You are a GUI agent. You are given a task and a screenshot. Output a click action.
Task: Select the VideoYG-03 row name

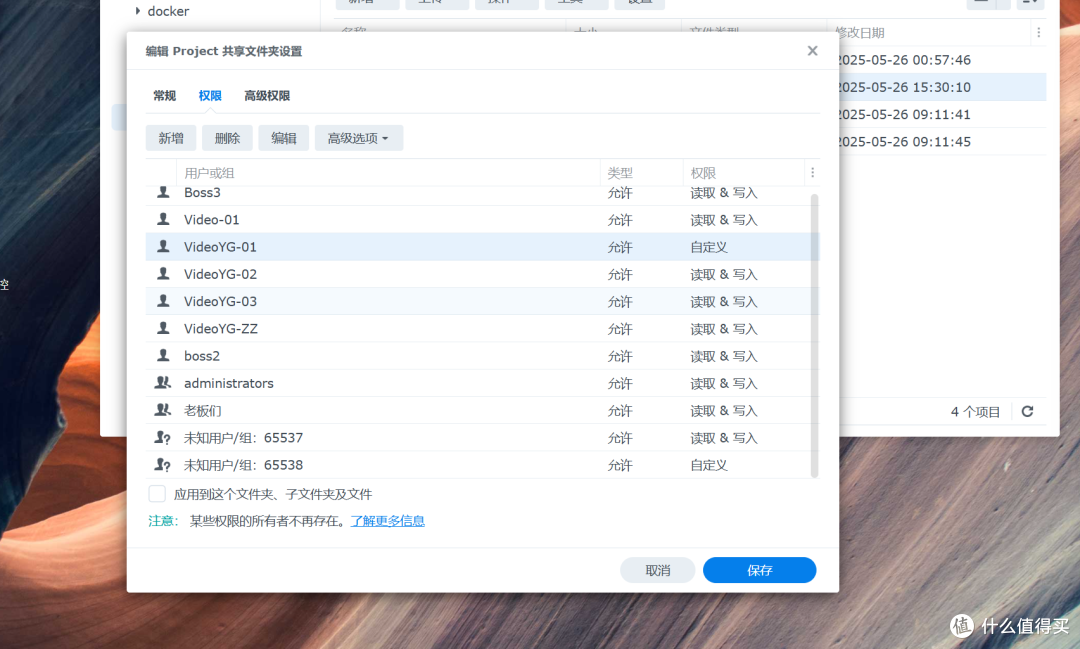pyautogui.click(x=220, y=301)
